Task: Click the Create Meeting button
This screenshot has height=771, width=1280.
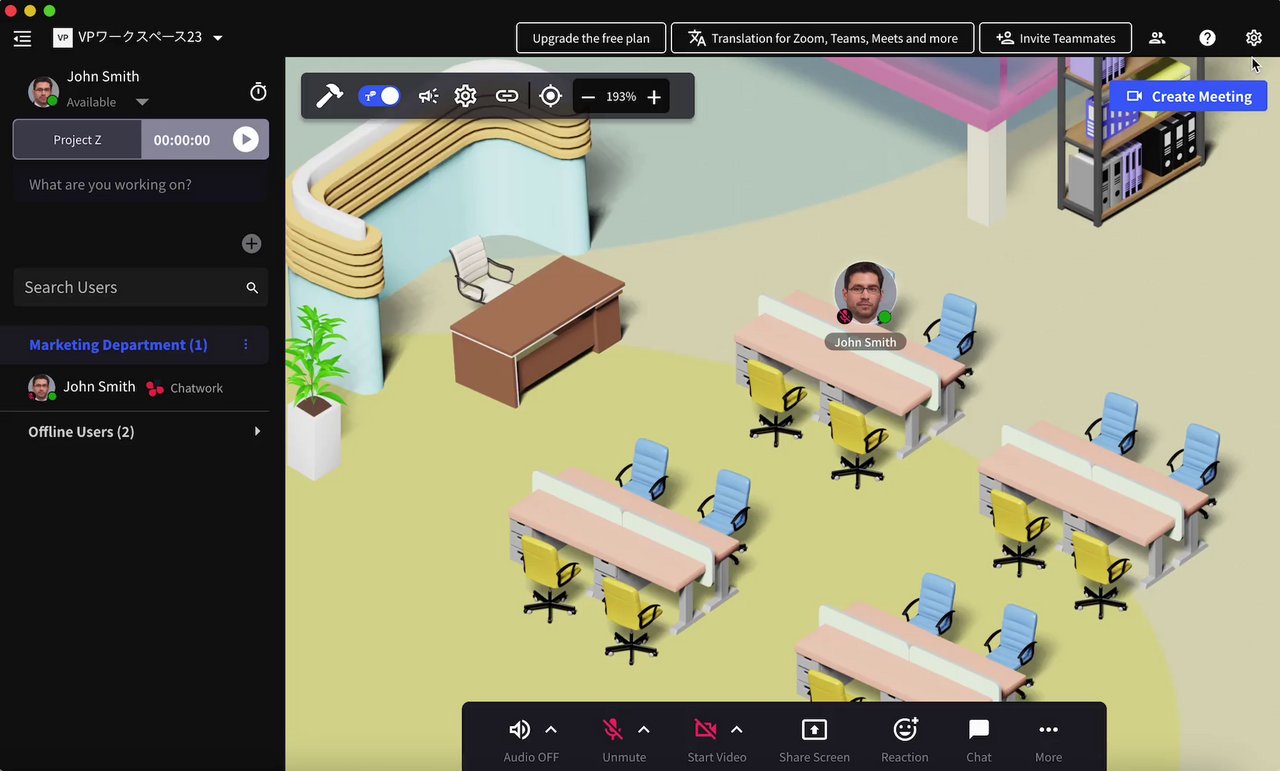Action: pos(1188,96)
